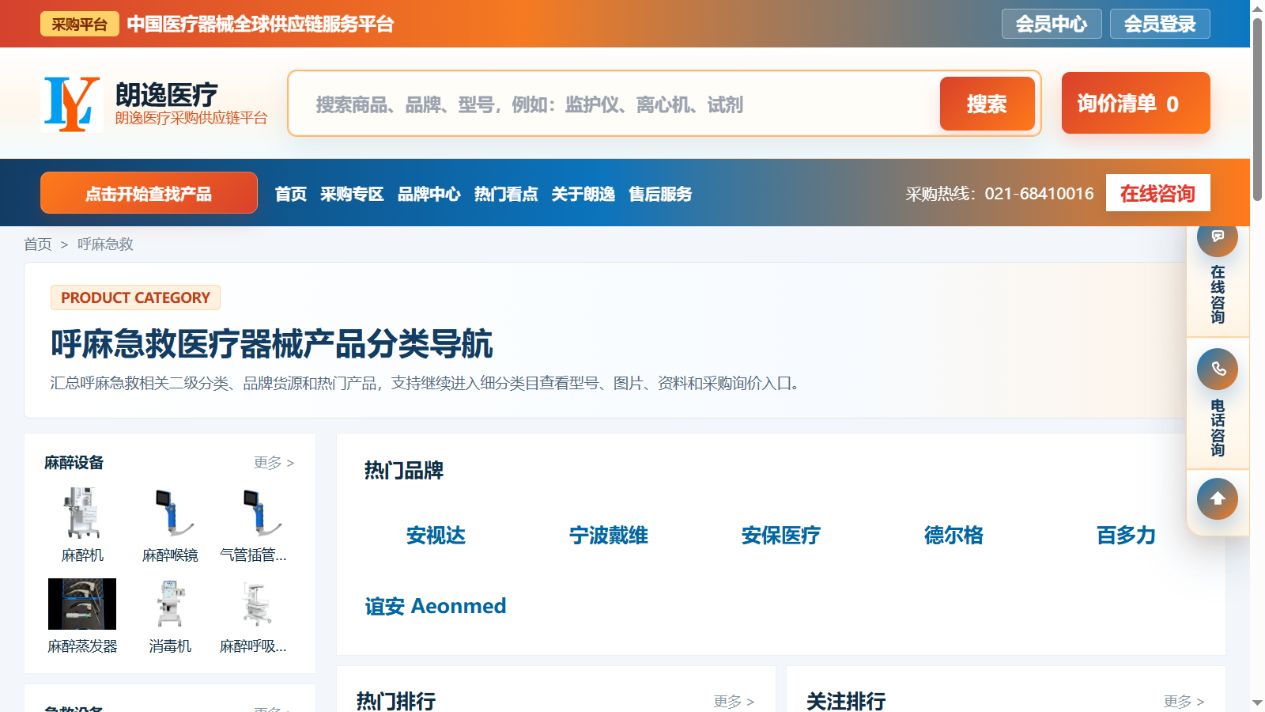Open 售后服务 menu item
The image size is (1265, 712).
[660, 194]
